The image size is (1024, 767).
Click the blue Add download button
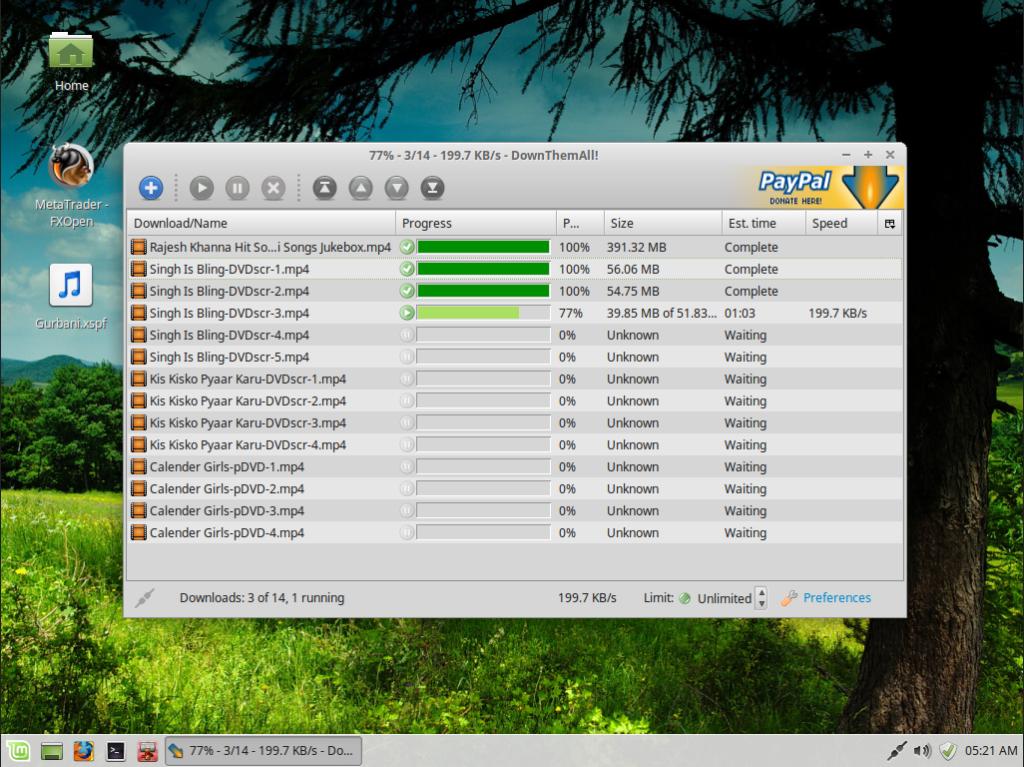click(x=150, y=188)
